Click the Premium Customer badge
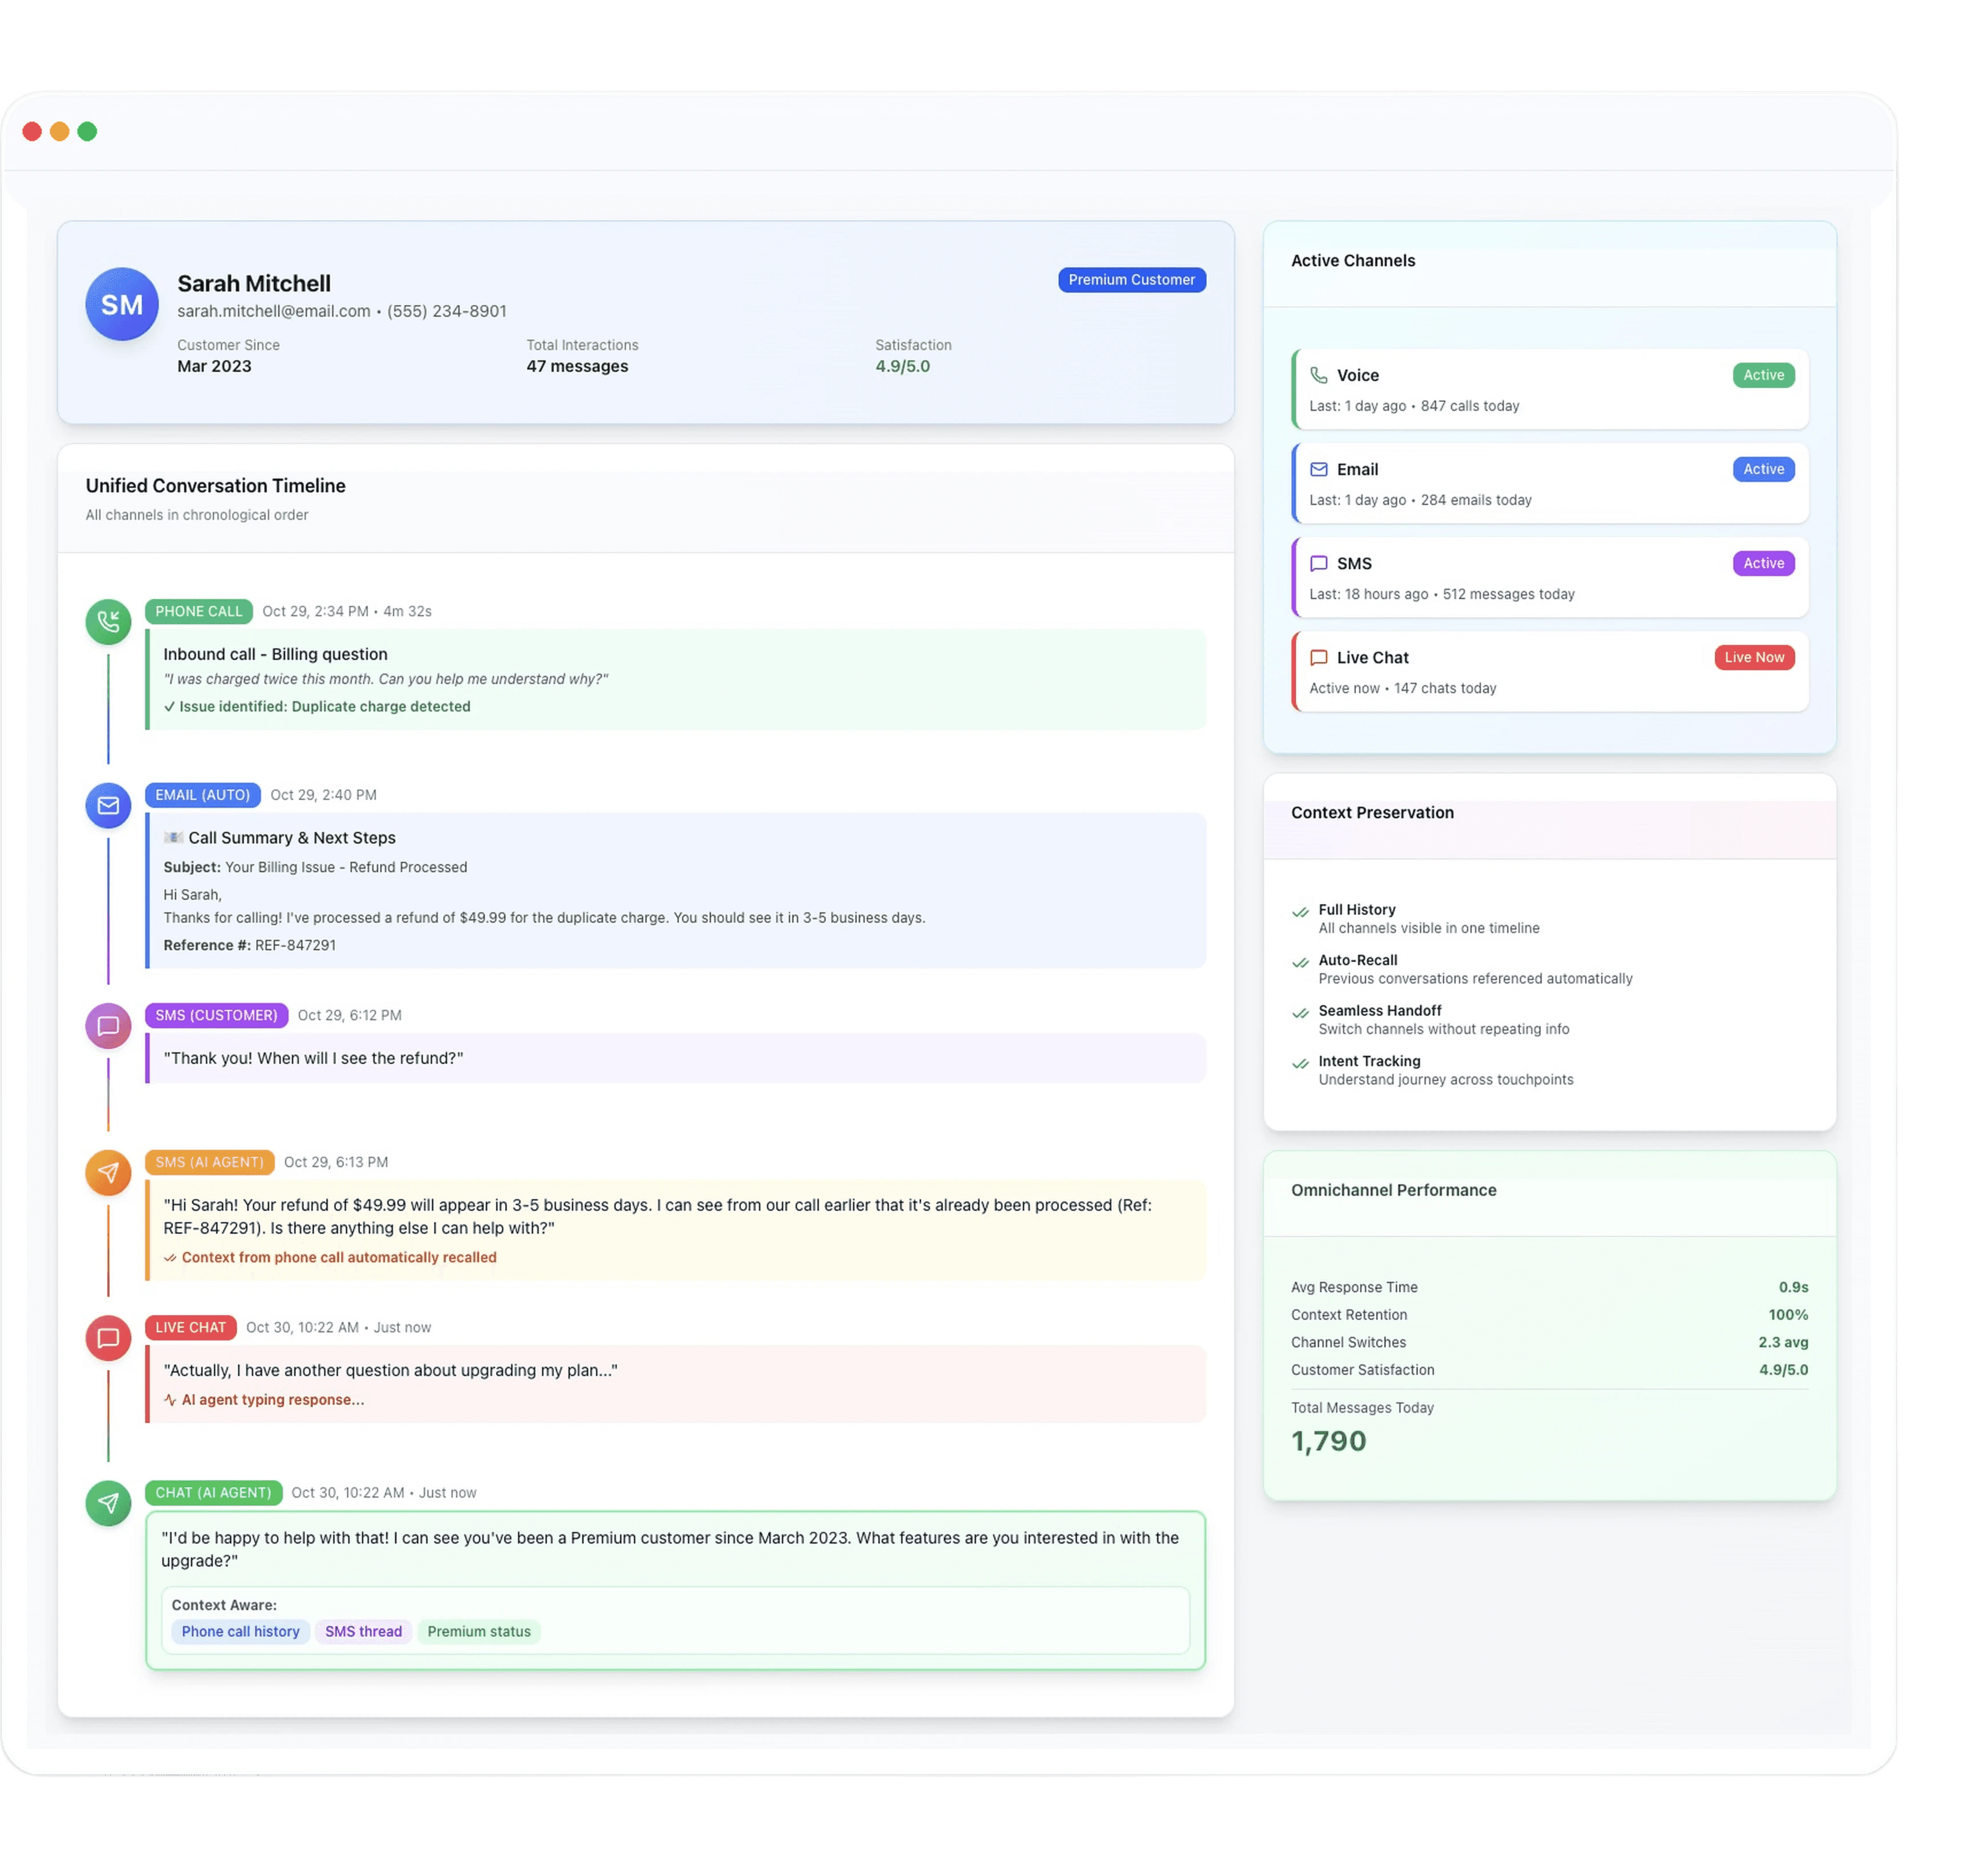The height and width of the screenshot is (1866, 1988). [x=1131, y=280]
